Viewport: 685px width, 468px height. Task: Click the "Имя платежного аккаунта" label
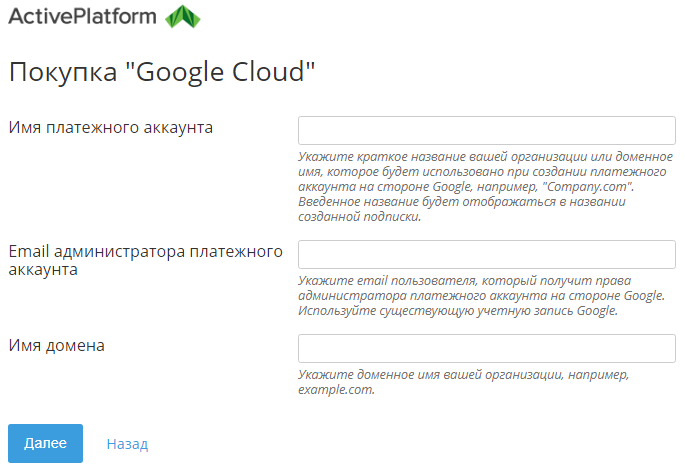click(x=110, y=127)
